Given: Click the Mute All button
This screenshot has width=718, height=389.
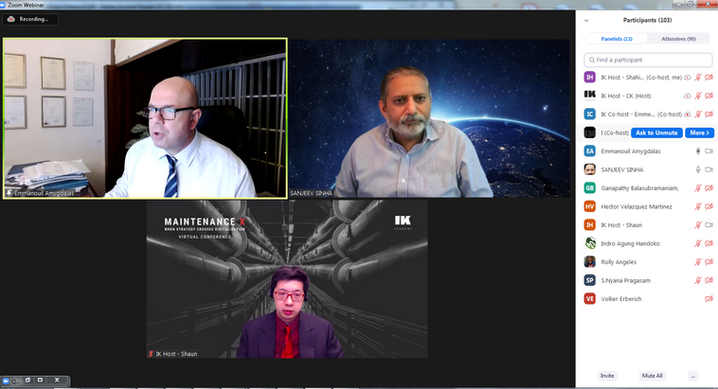Looking at the screenshot, I should pos(652,376).
